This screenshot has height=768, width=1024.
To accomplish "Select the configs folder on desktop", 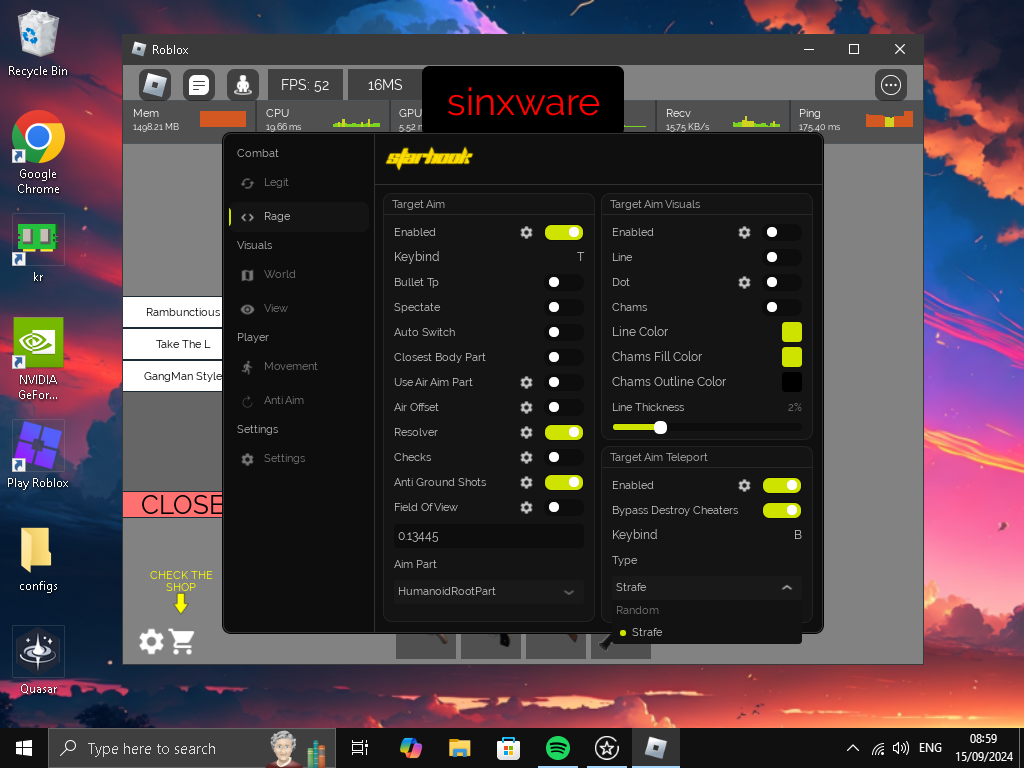I will (38, 559).
